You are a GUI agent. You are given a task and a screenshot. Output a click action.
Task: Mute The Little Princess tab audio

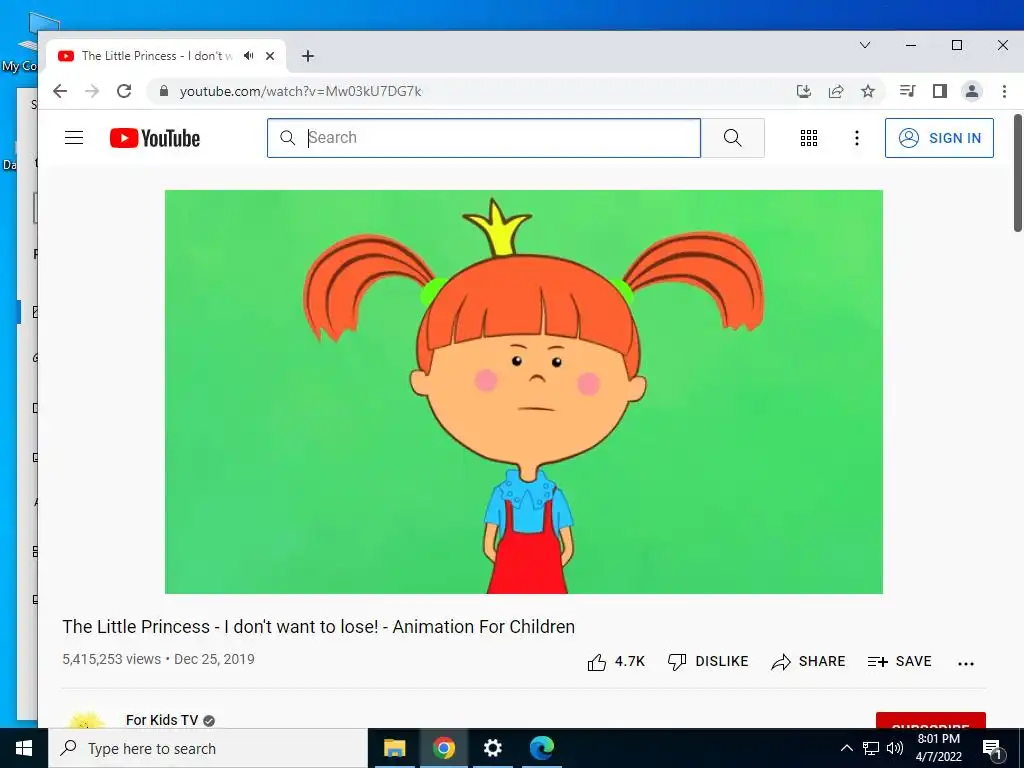(248, 56)
